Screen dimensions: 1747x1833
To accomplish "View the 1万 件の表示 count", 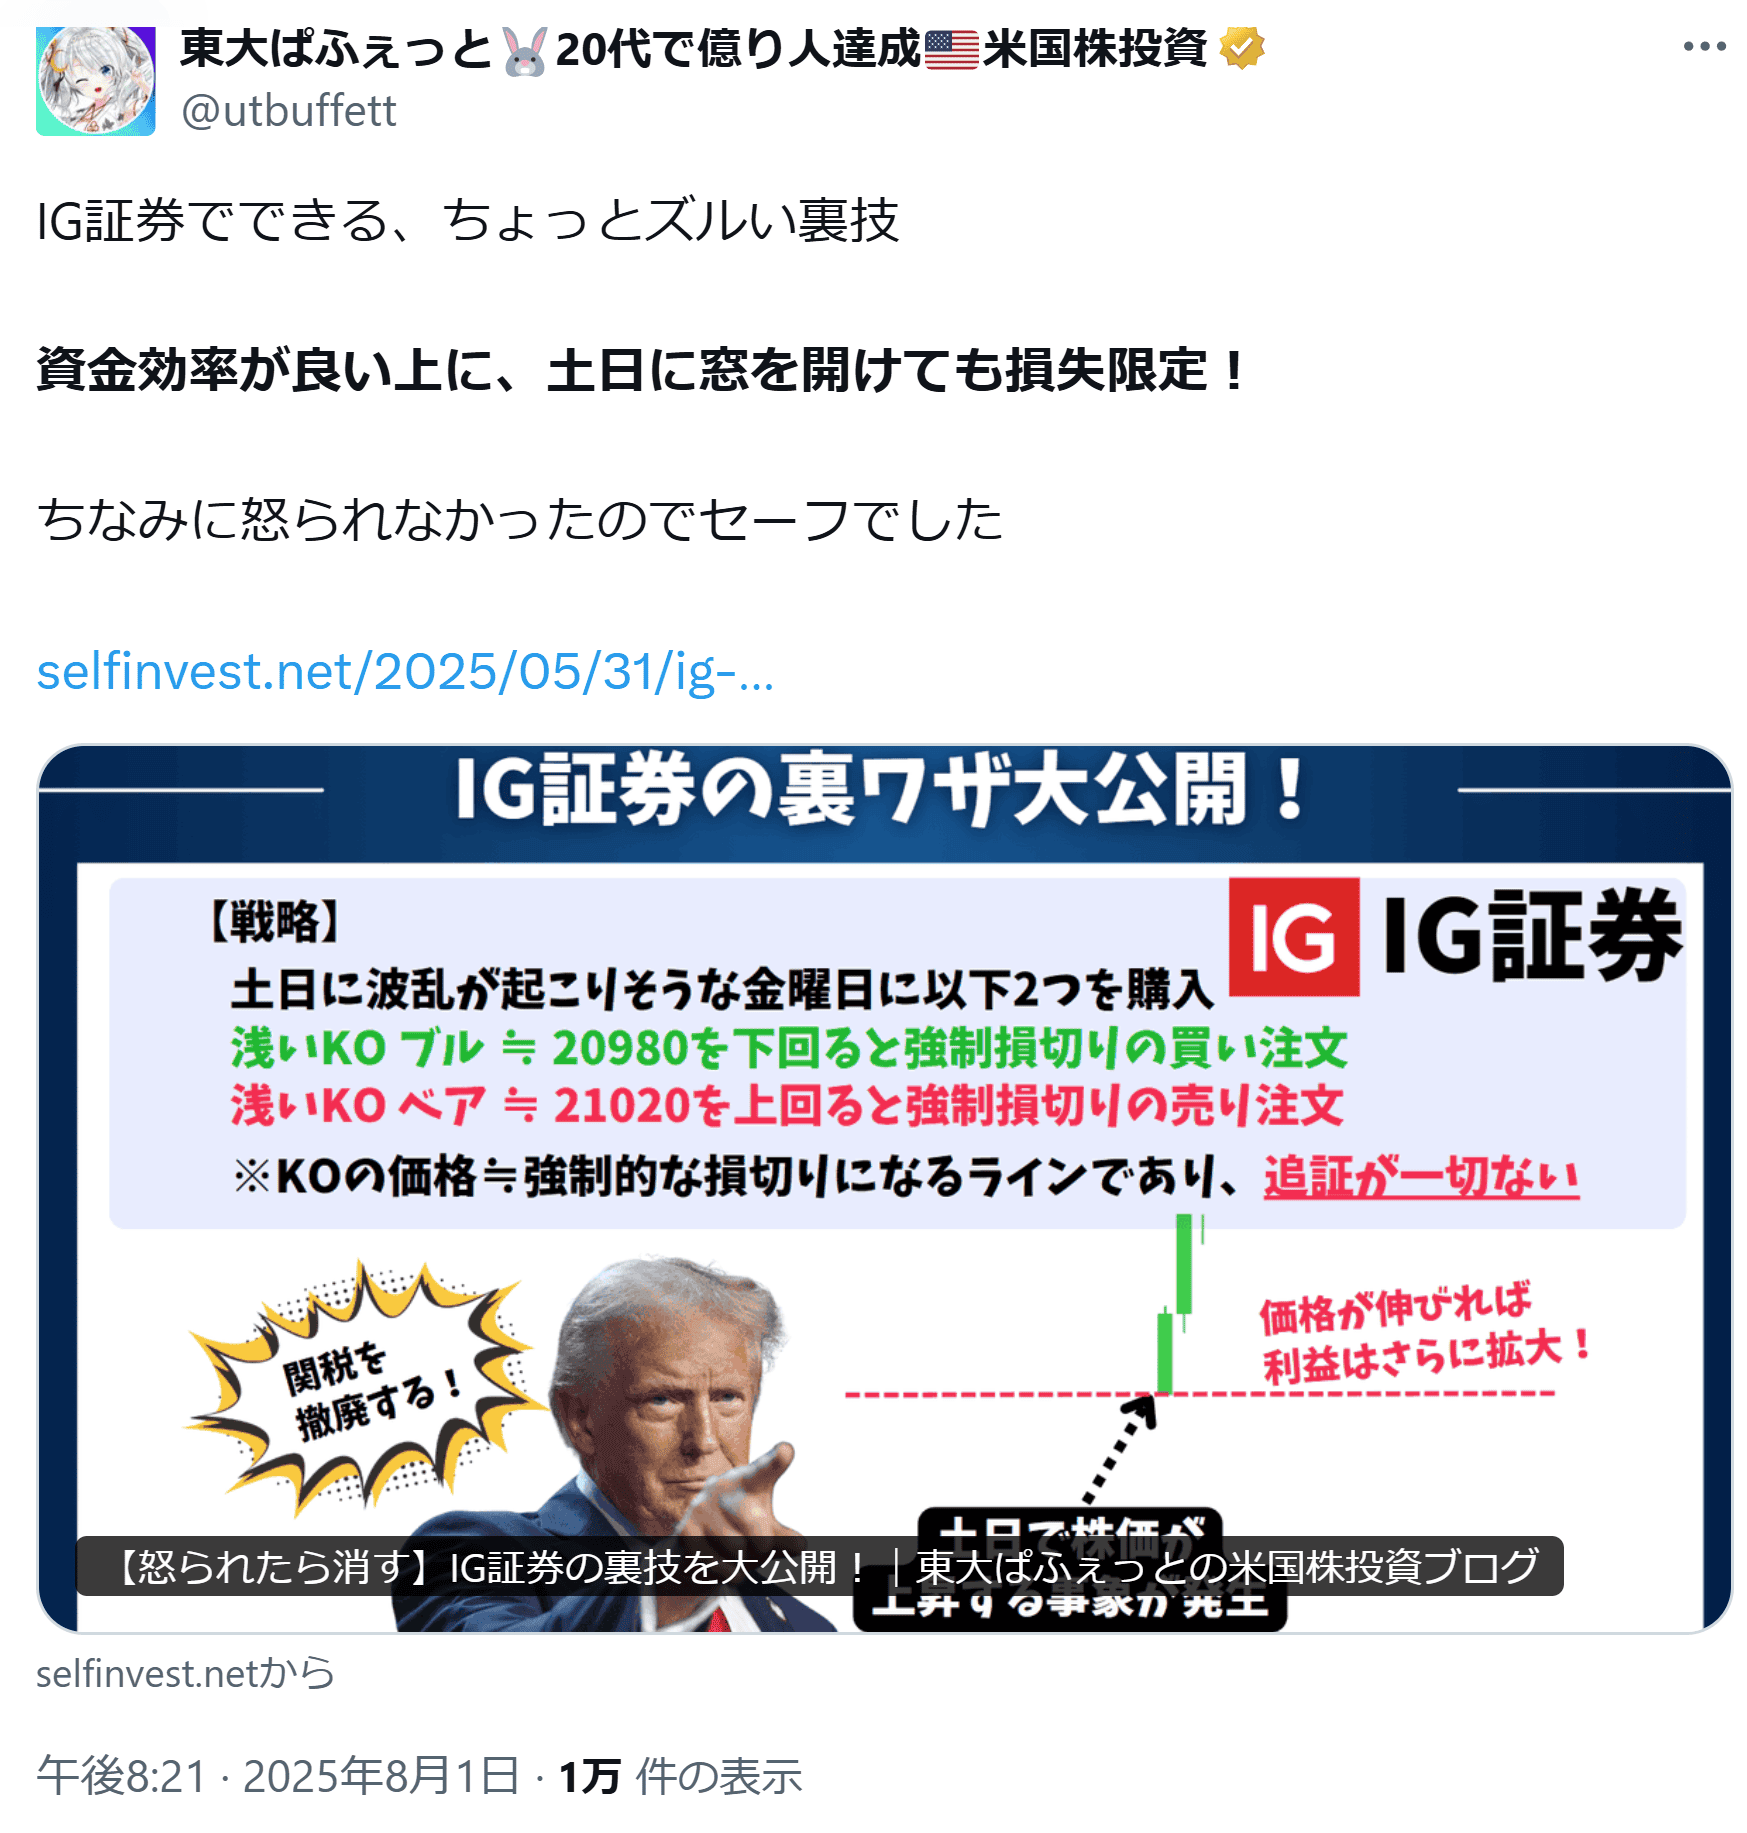I will 680,1776.
